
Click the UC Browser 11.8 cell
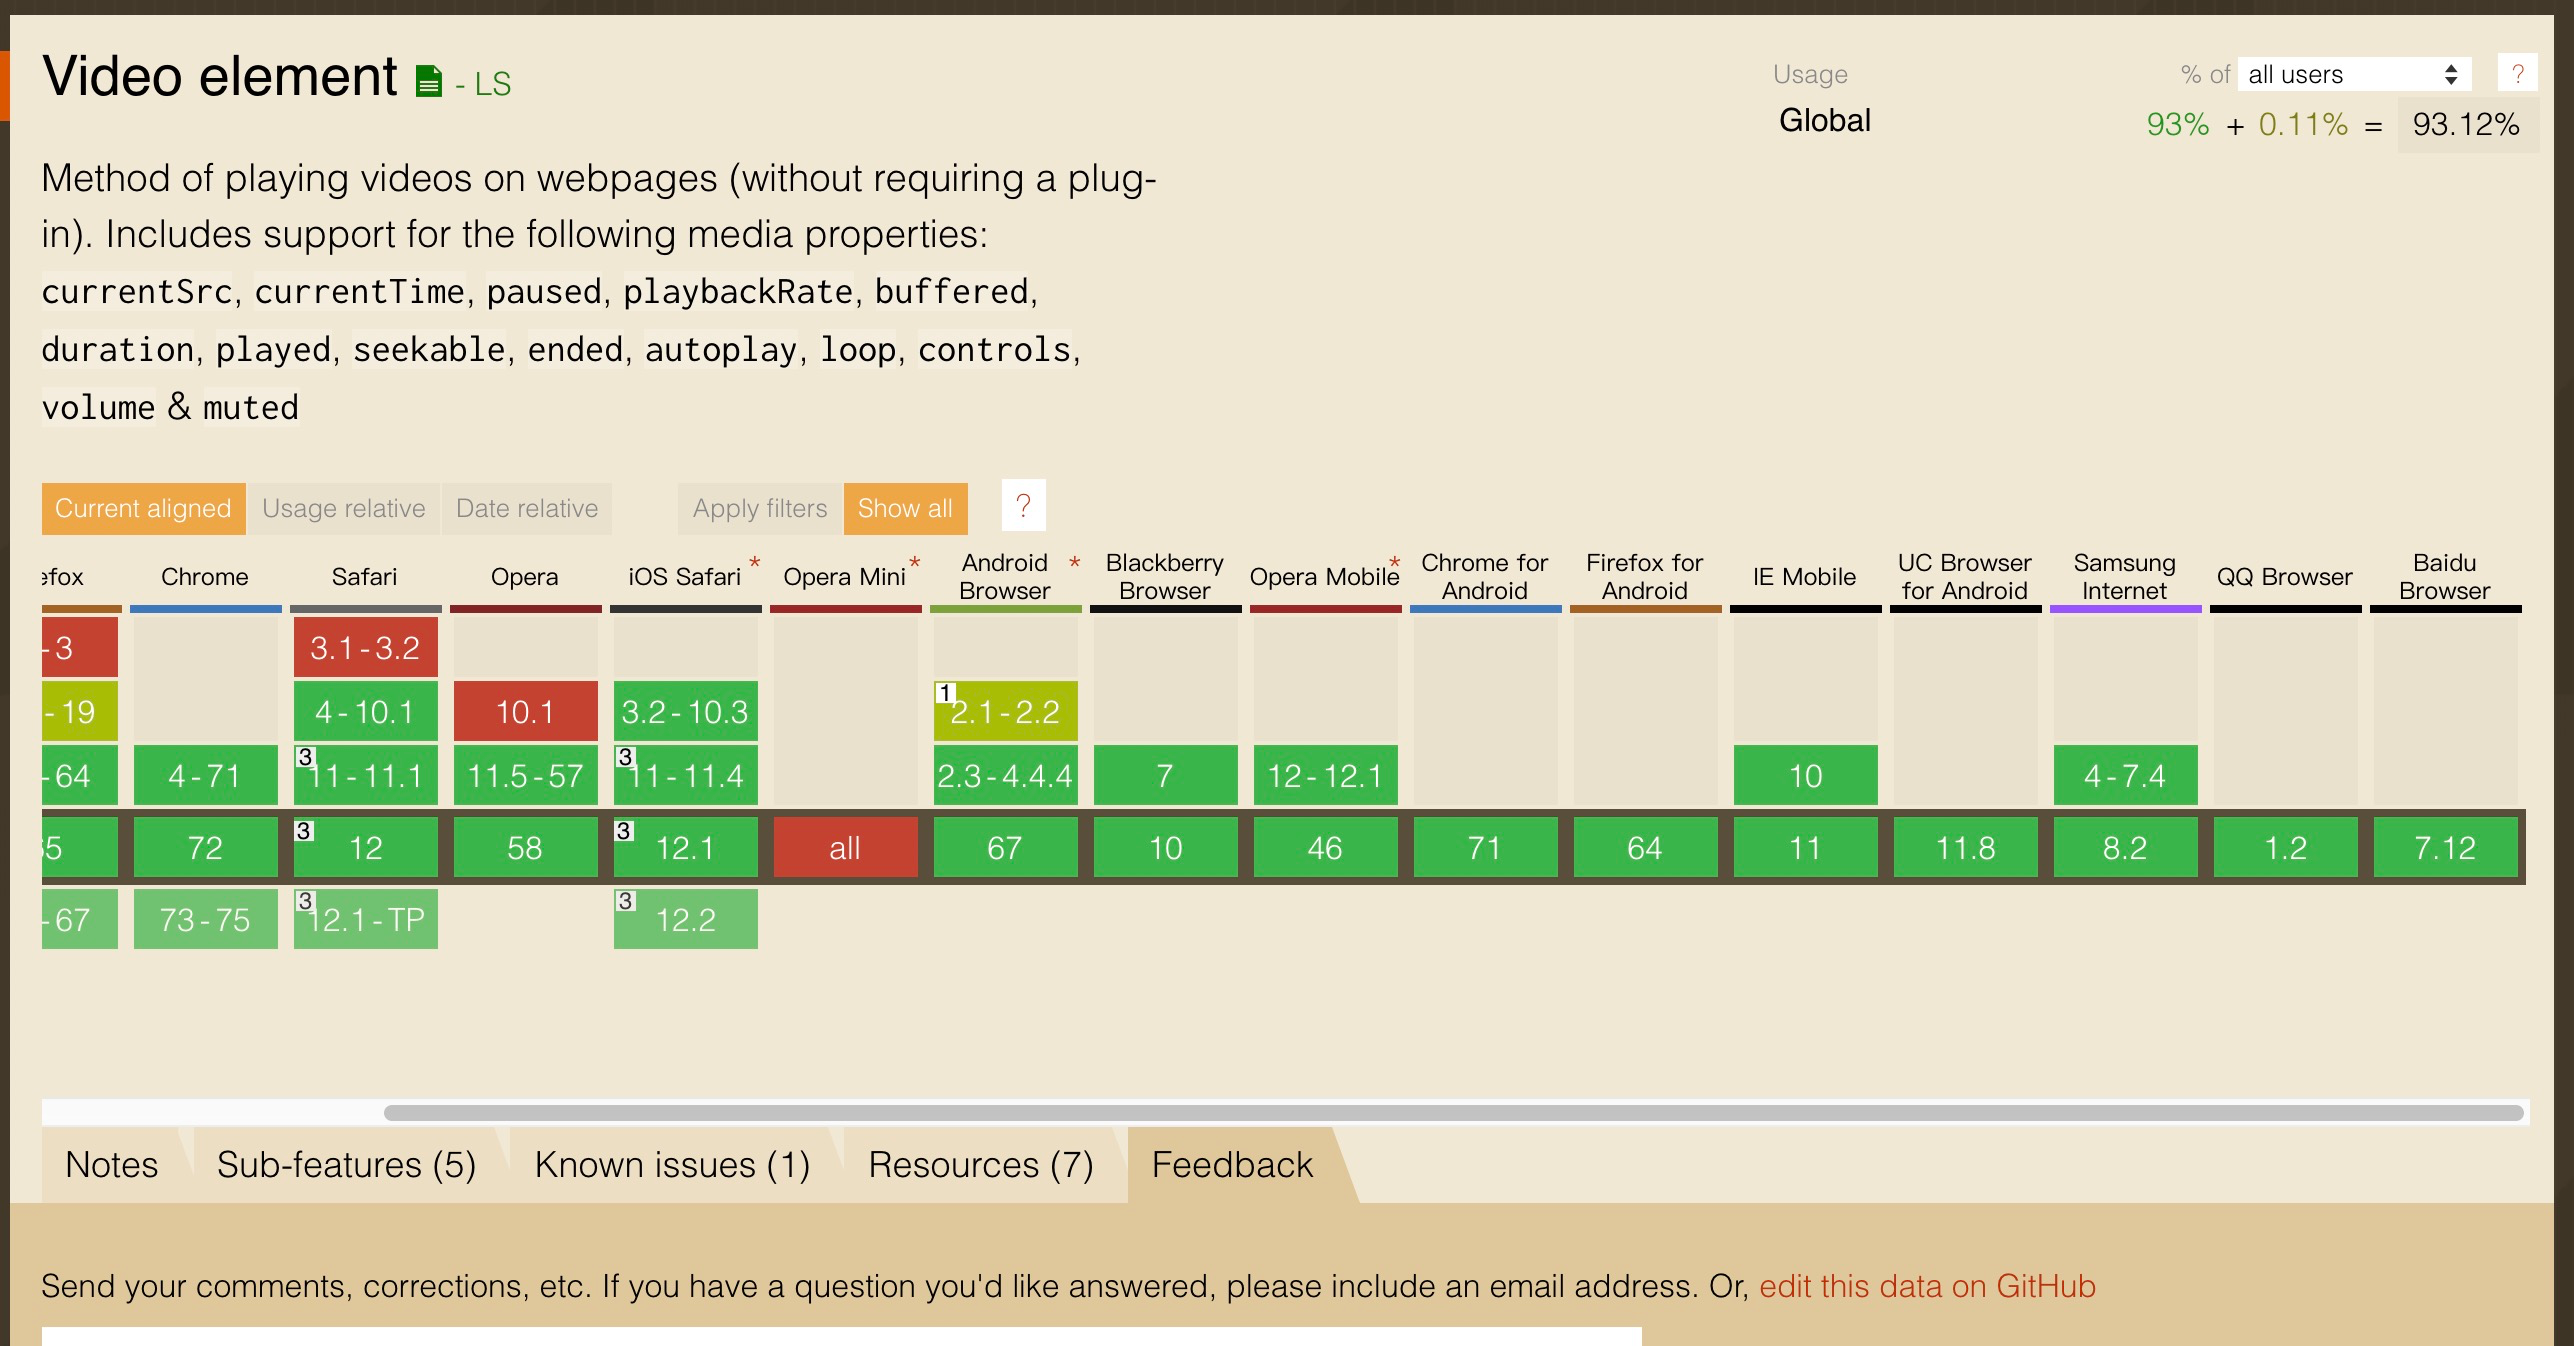[1966, 848]
